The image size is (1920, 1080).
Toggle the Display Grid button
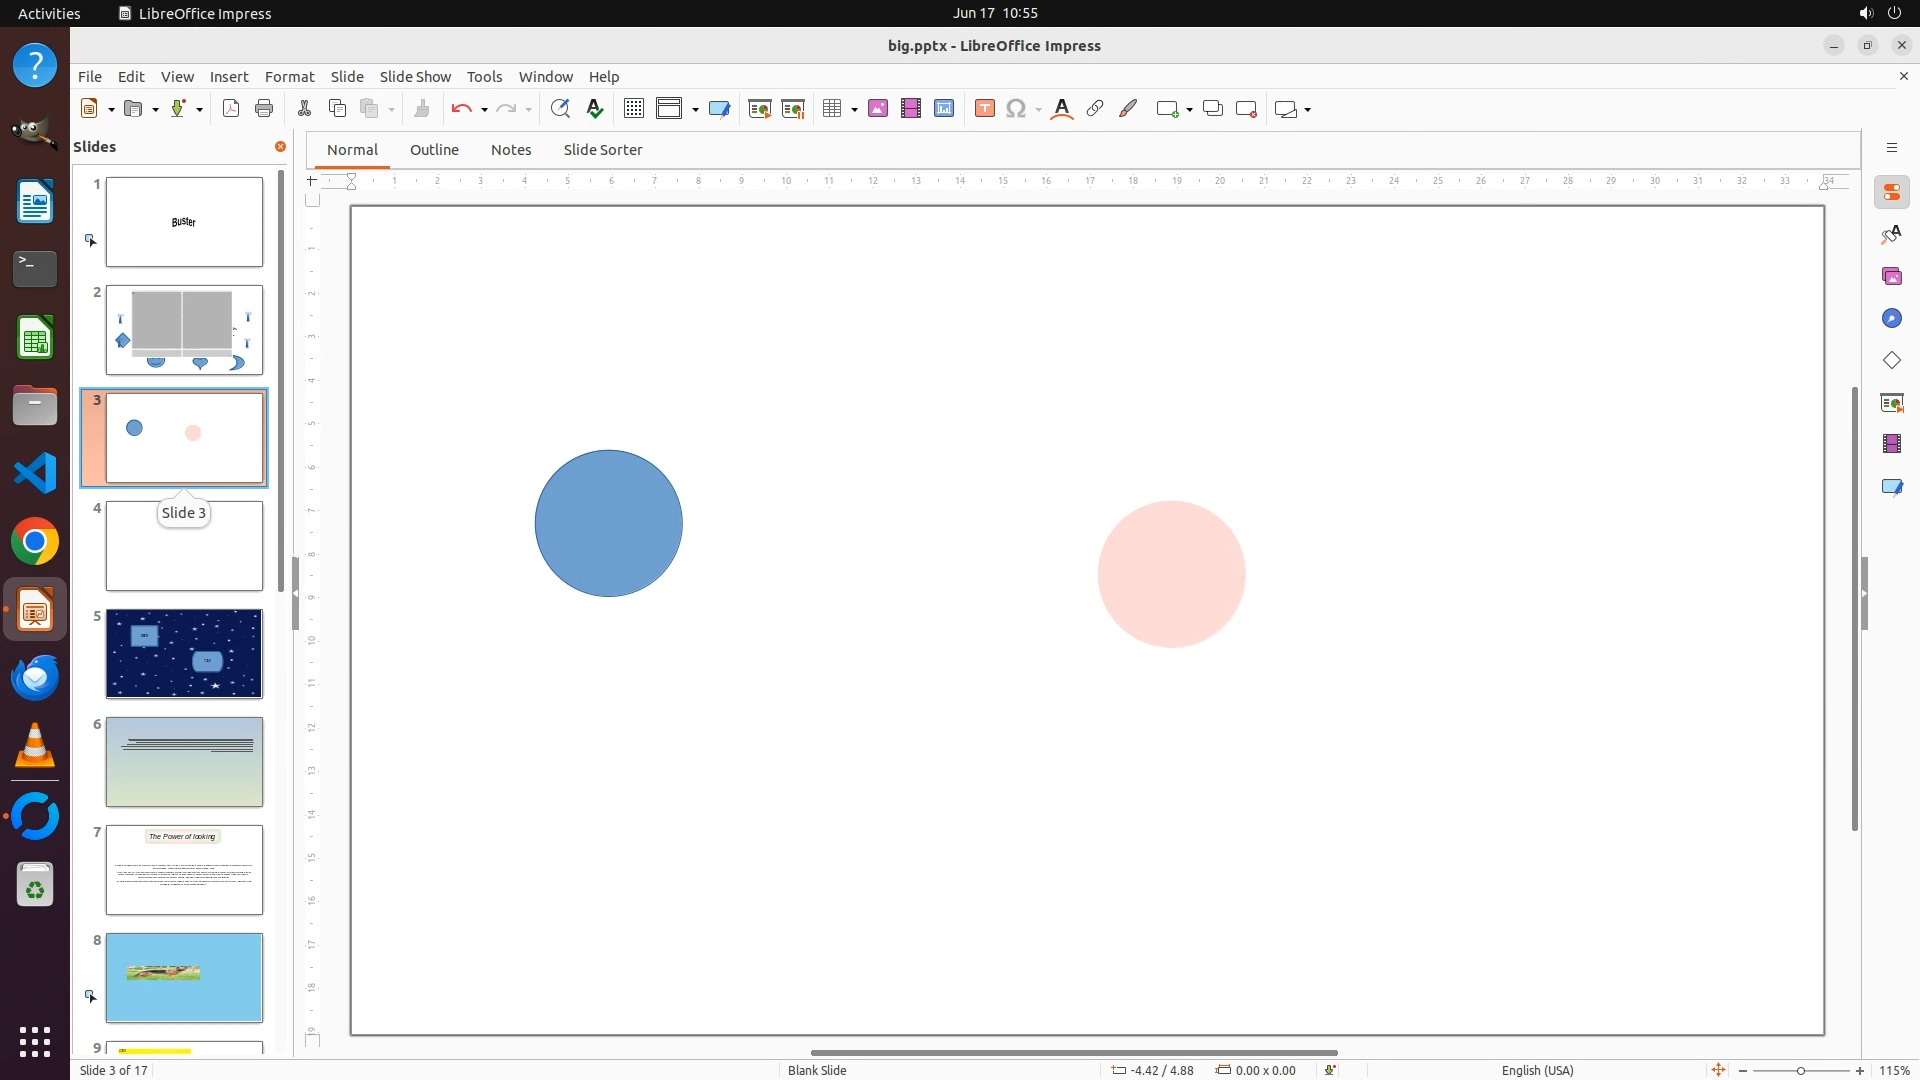click(633, 109)
